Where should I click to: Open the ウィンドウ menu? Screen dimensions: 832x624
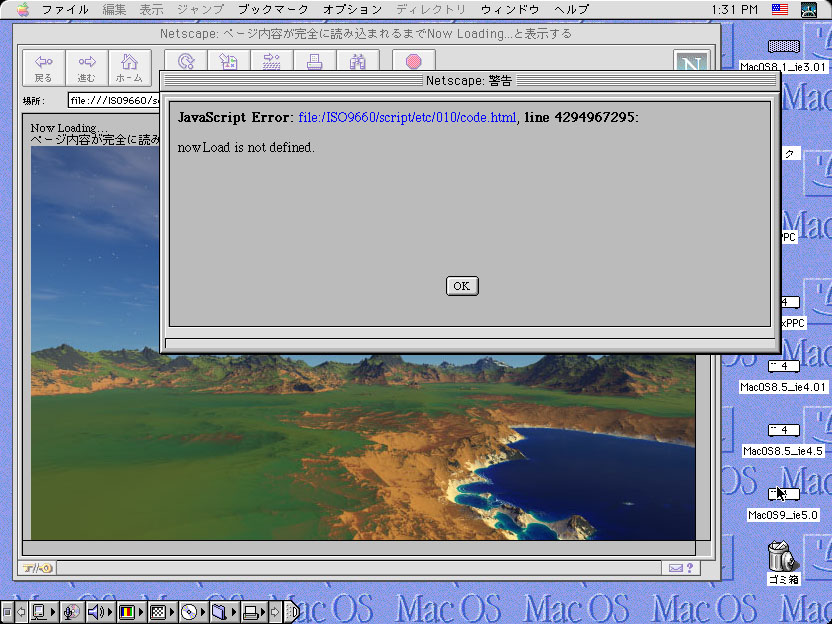point(509,10)
